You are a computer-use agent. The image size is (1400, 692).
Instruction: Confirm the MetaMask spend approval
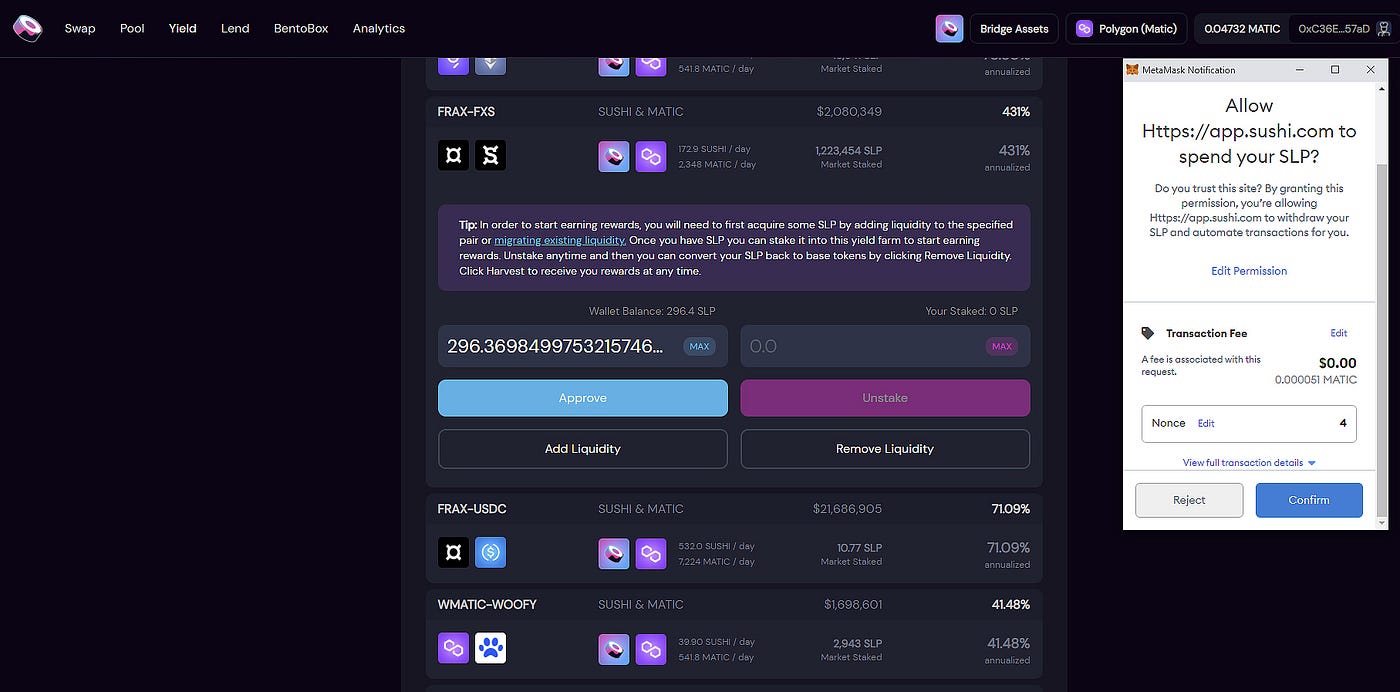coord(1309,500)
